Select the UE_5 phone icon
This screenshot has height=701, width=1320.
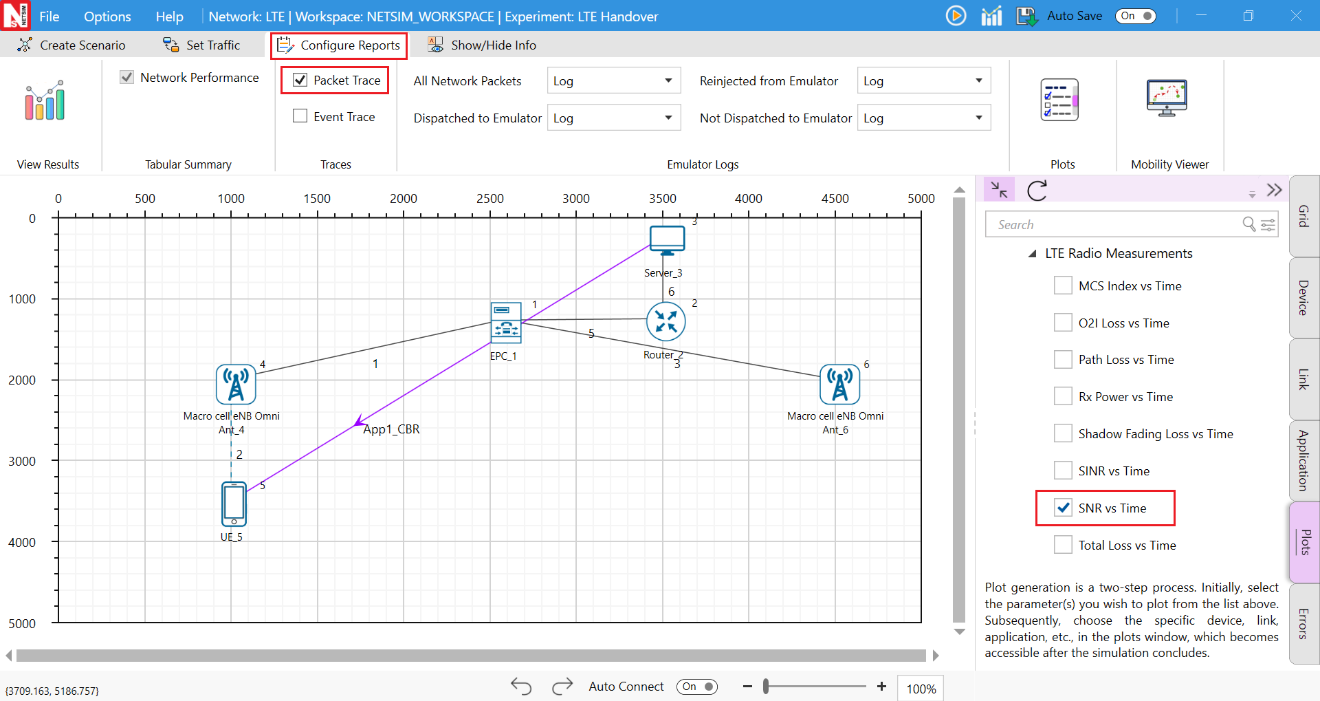(x=234, y=503)
